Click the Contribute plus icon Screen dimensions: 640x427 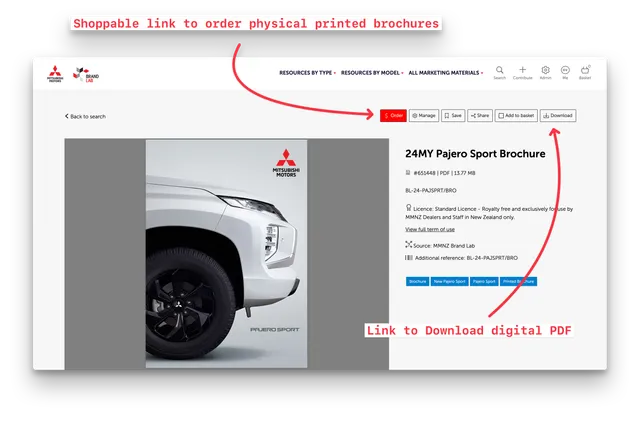pos(522,72)
